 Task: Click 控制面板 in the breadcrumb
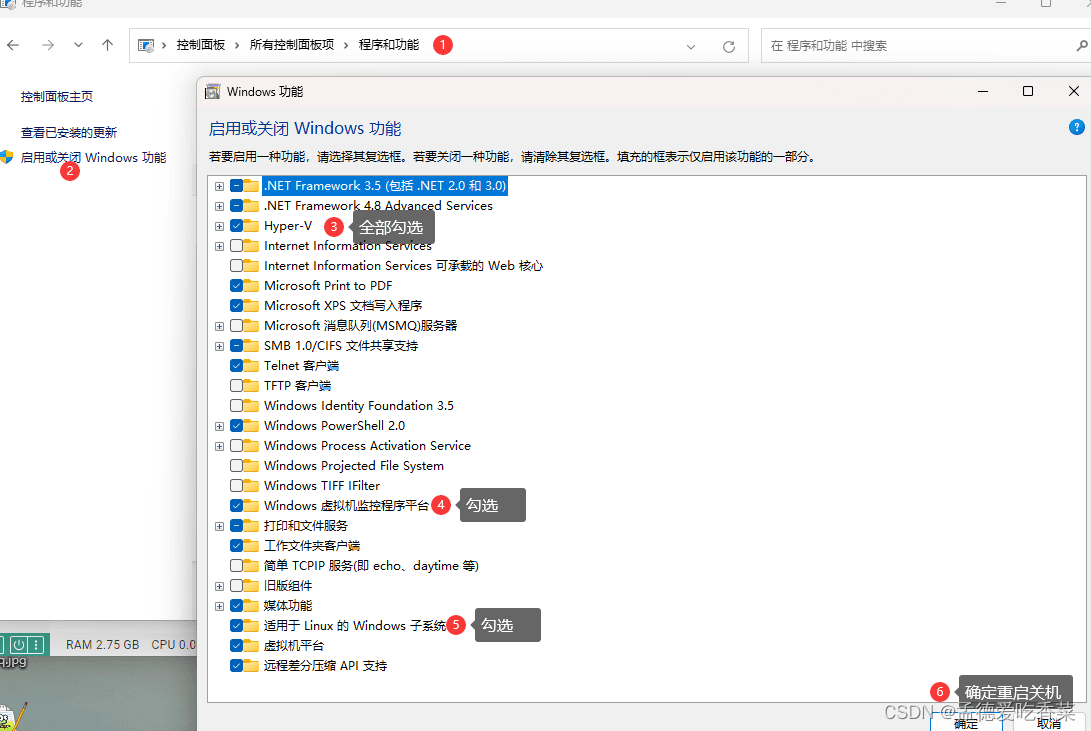tap(200, 45)
